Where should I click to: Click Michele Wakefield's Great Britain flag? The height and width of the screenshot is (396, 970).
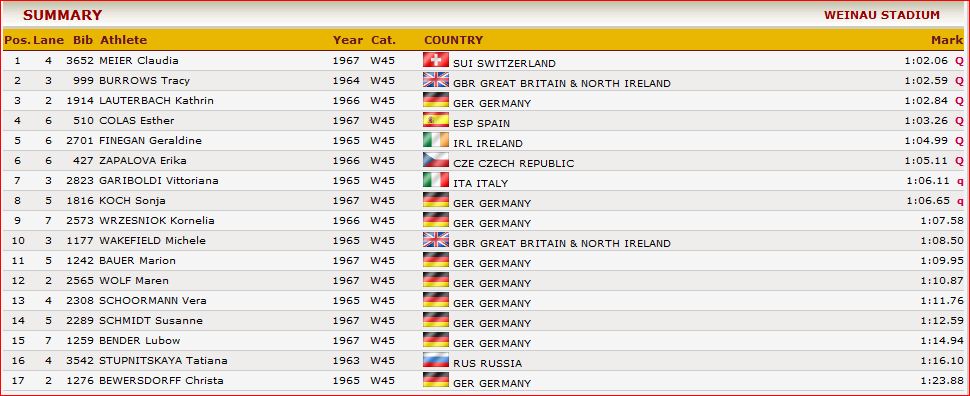click(436, 239)
